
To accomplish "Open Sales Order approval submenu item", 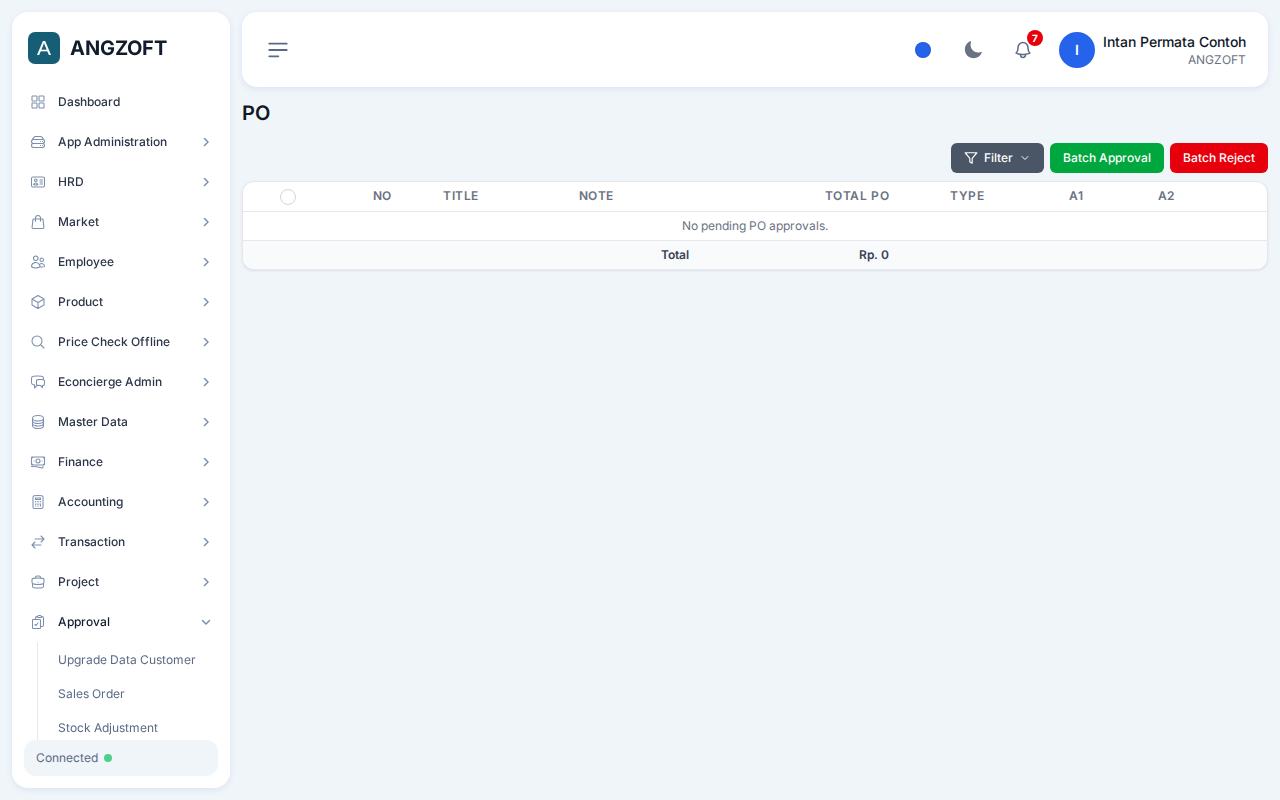I will pyautogui.click(x=91, y=694).
